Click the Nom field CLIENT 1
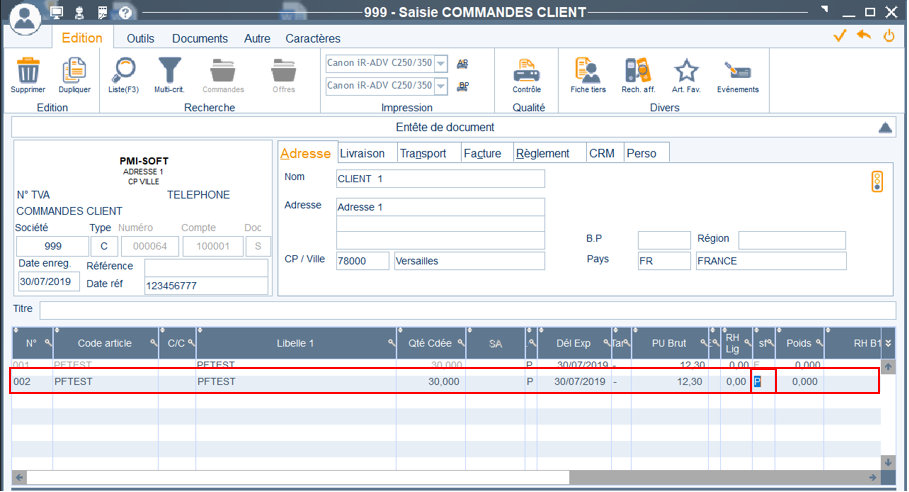This screenshot has height=492, width=909. pyautogui.click(x=440, y=178)
